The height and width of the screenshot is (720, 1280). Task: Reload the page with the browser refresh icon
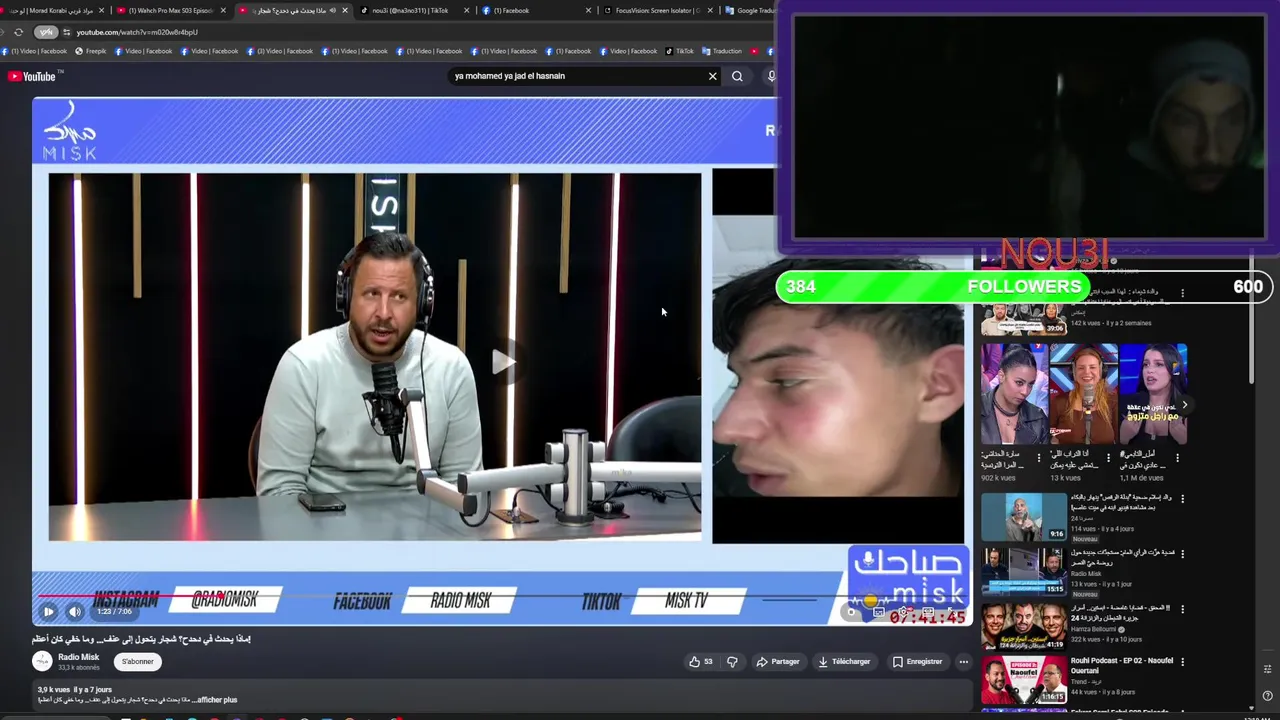(x=18, y=32)
